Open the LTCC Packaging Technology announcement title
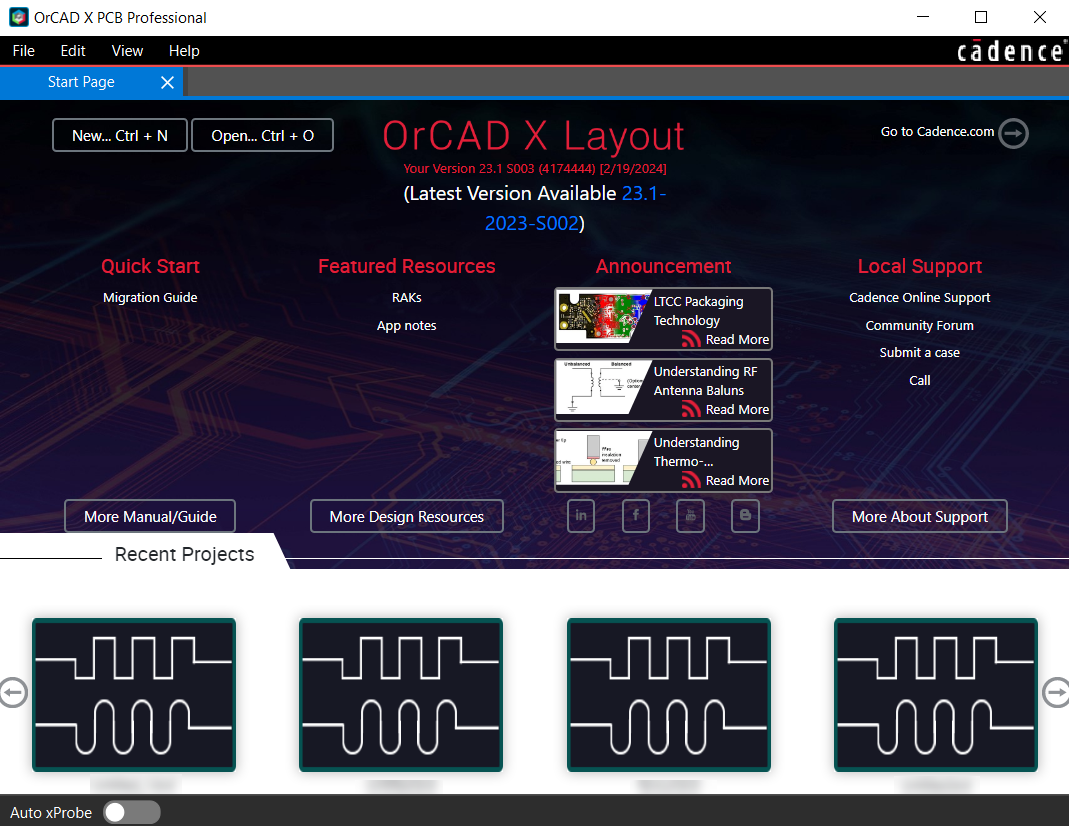This screenshot has height=826, width=1069. pos(698,311)
